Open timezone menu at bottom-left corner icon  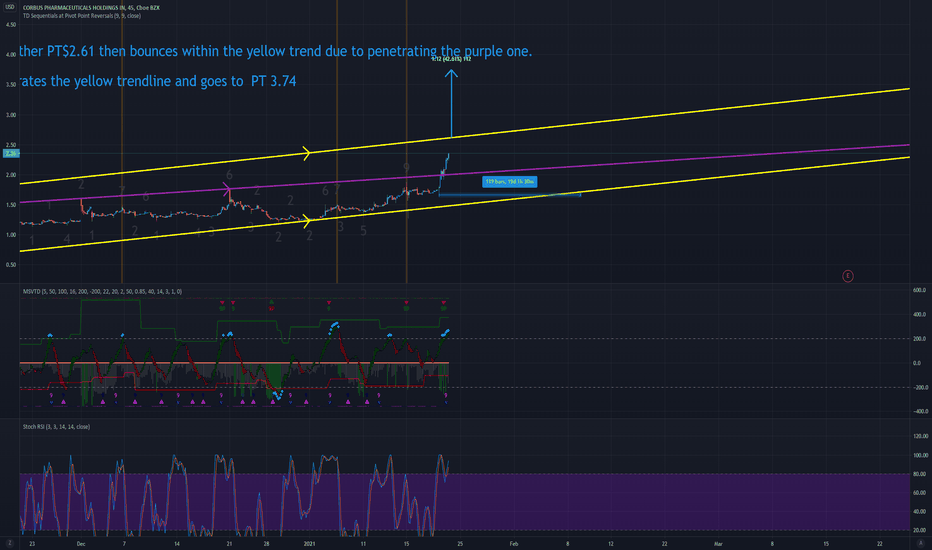click(9, 543)
